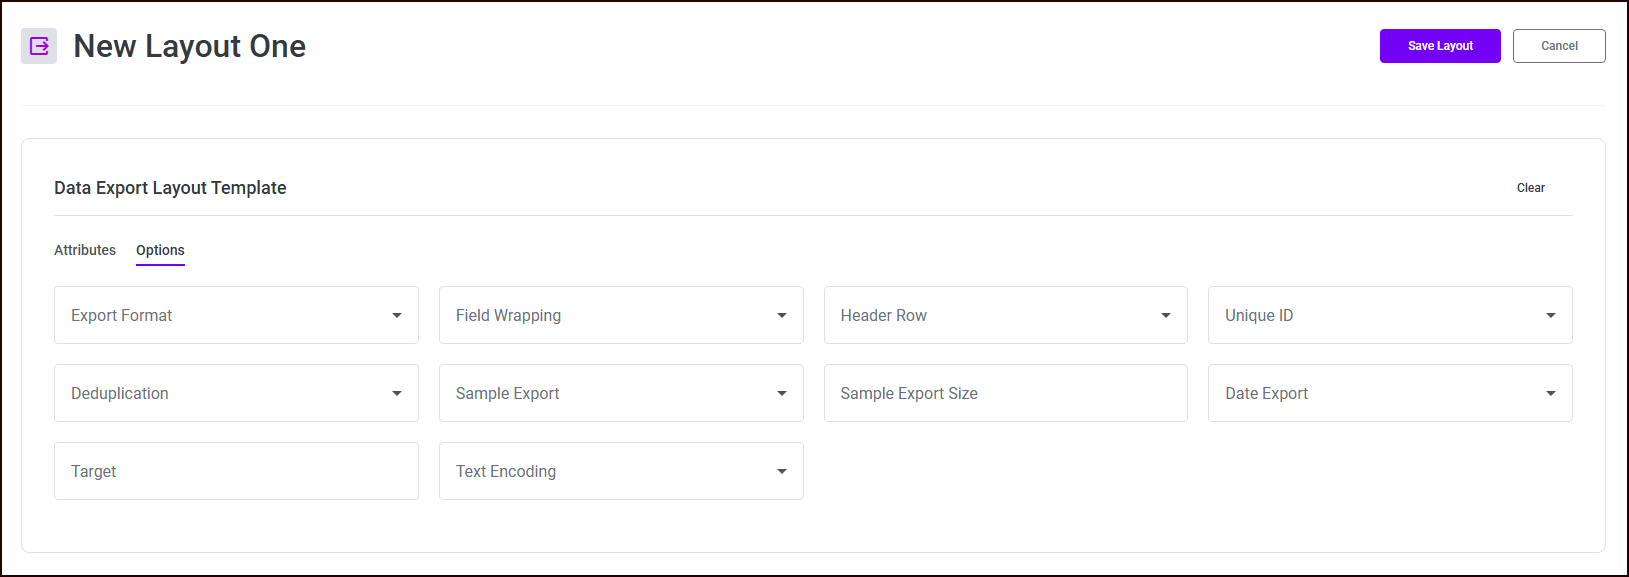Click the chevron icon on Date Export
Viewport: 1629px width, 577px height.
coord(1551,393)
